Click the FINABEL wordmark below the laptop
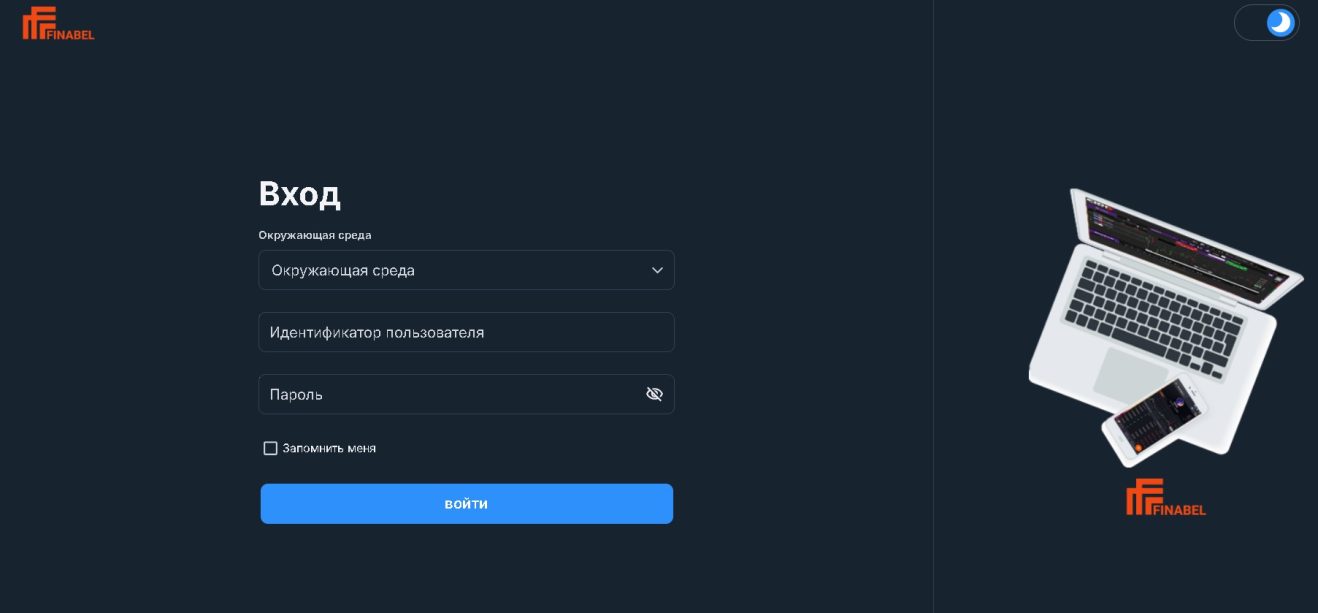Image resolution: width=1318 pixels, height=613 pixels. pyautogui.click(x=1180, y=510)
